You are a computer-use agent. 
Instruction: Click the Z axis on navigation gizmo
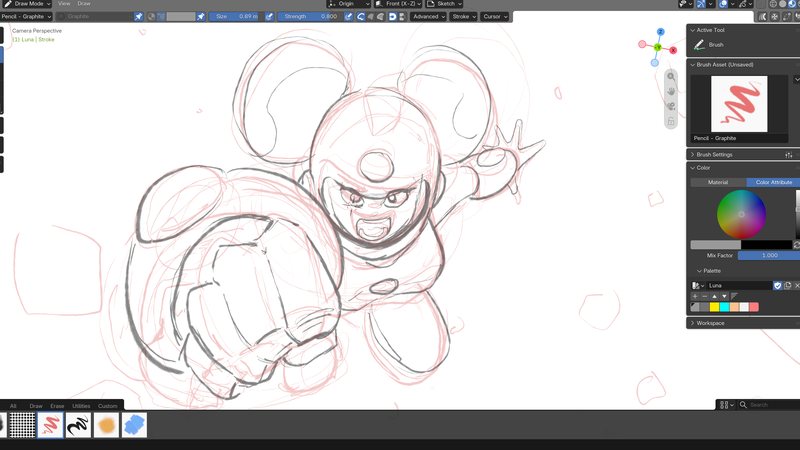coord(661,32)
